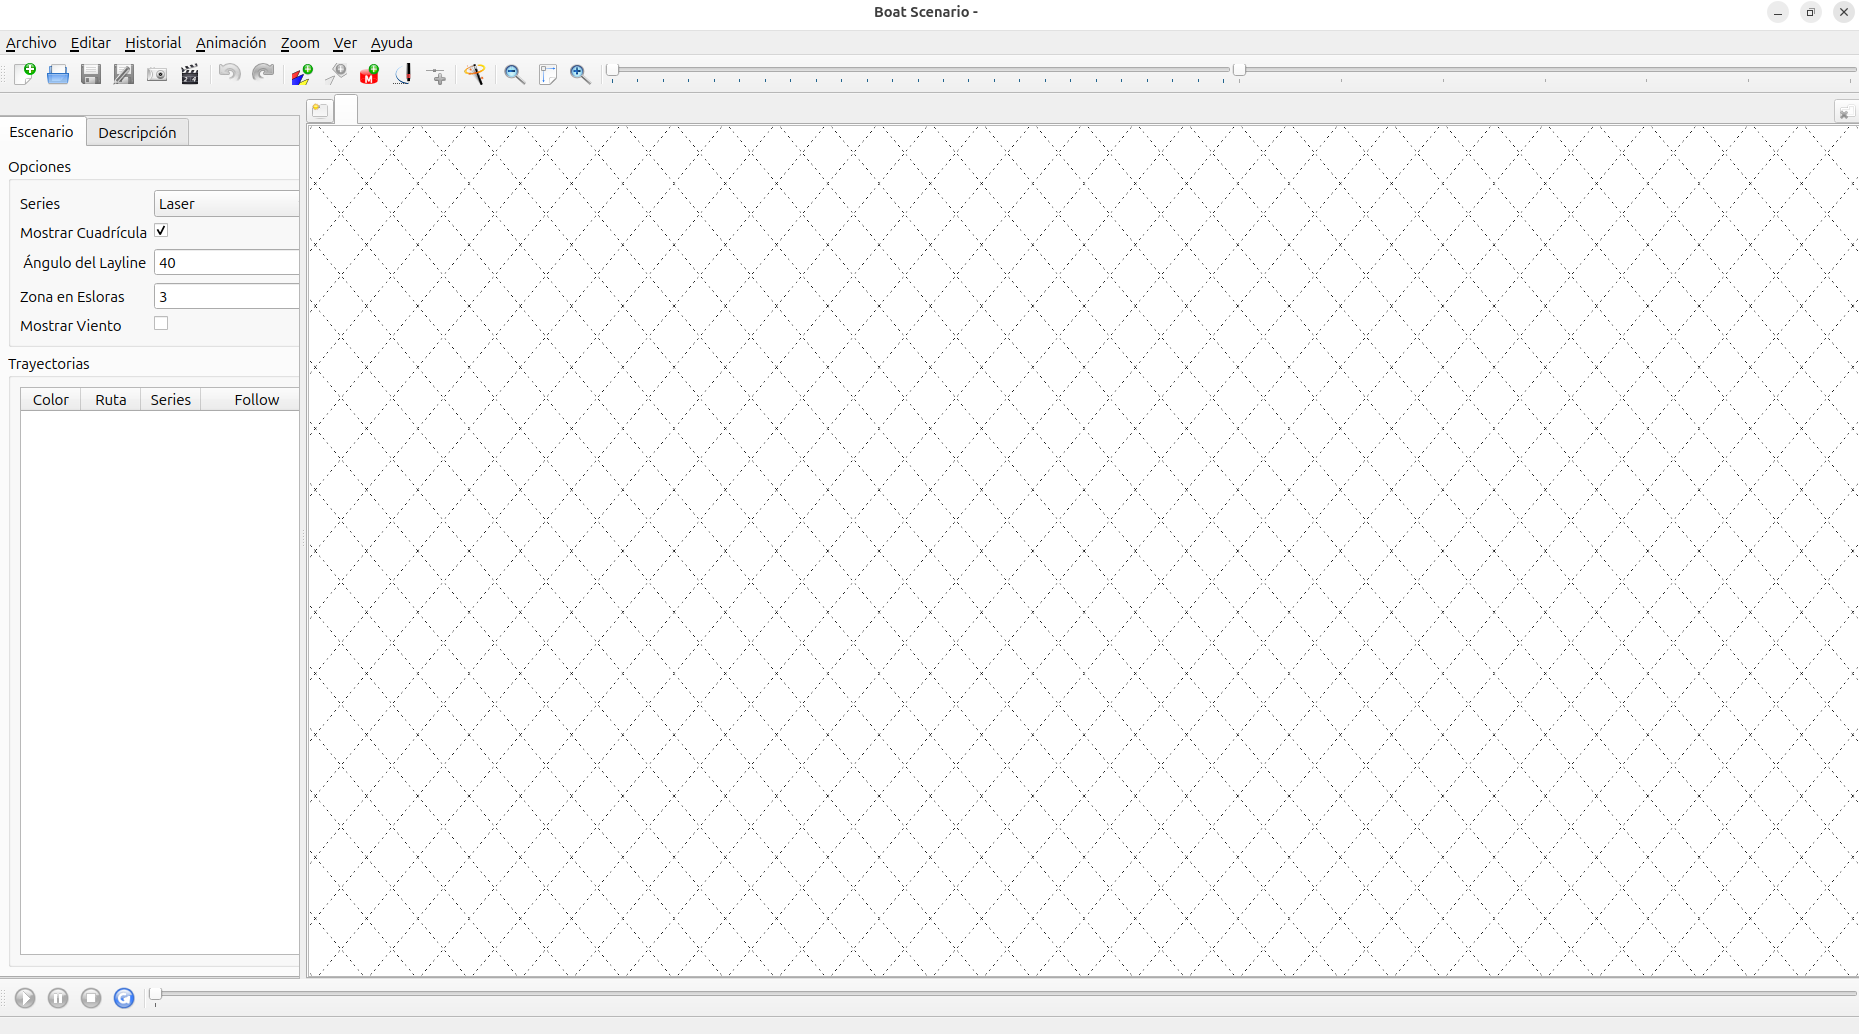This screenshot has height=1034, width=1859.
Task: Click the Zona en Esloras spin box
Action: (227, 297)
